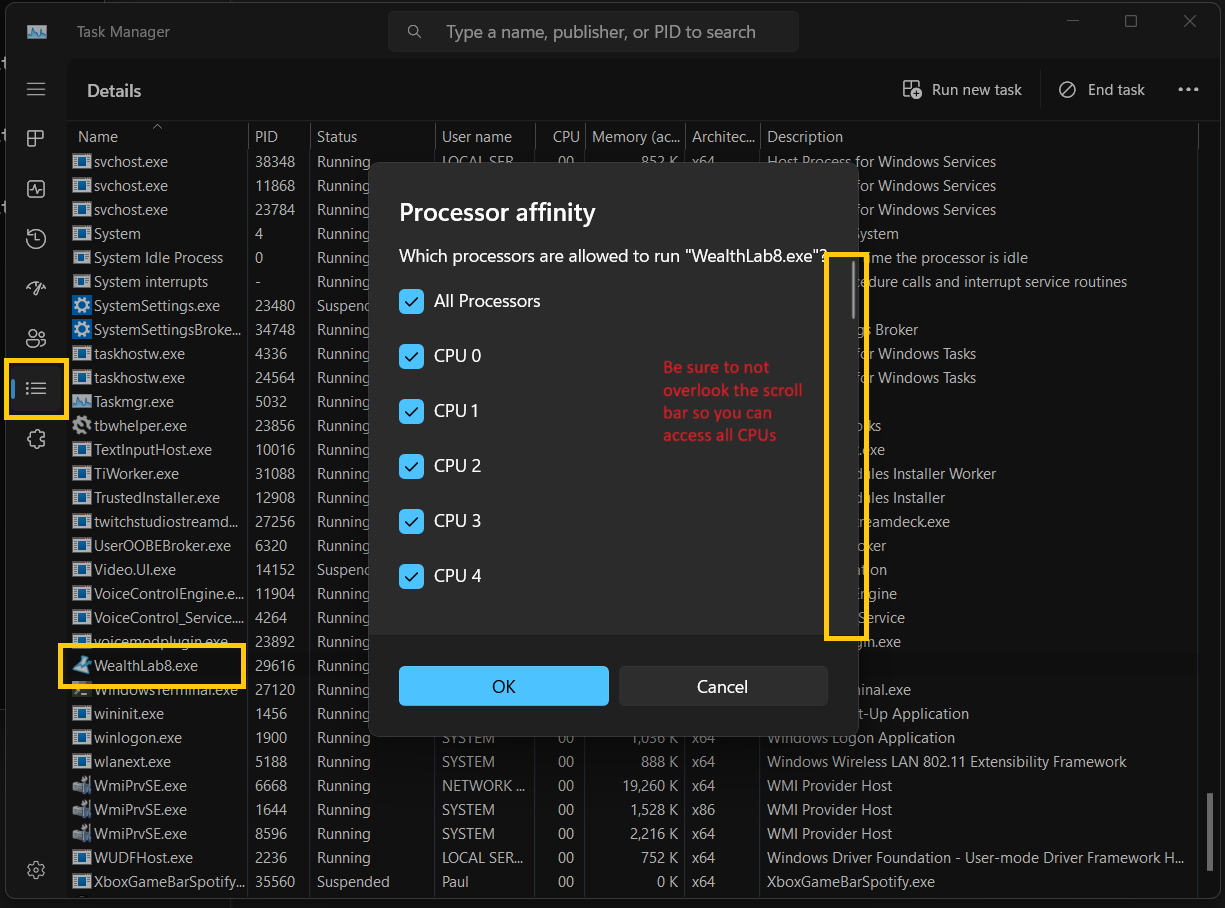
Task: Select the Details sidebar icon
Action: 36,388
